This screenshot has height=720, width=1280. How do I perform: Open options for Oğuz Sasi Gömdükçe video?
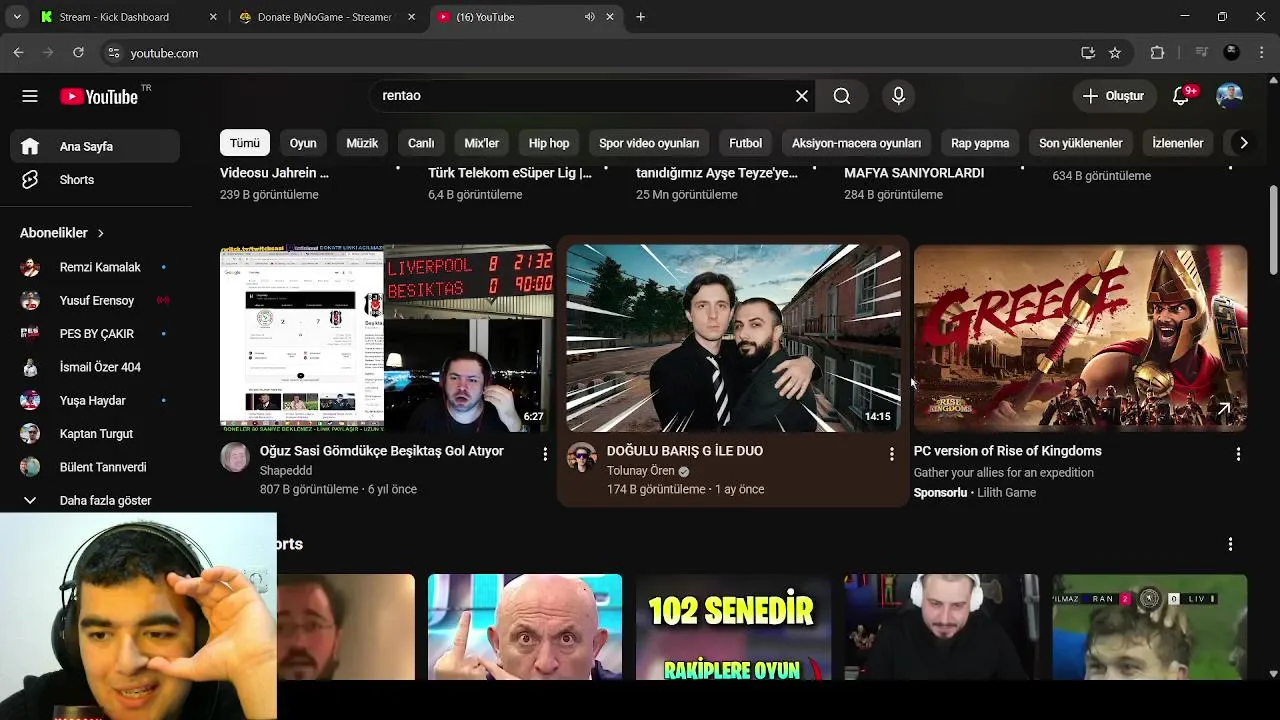click(x=545, y=454)
